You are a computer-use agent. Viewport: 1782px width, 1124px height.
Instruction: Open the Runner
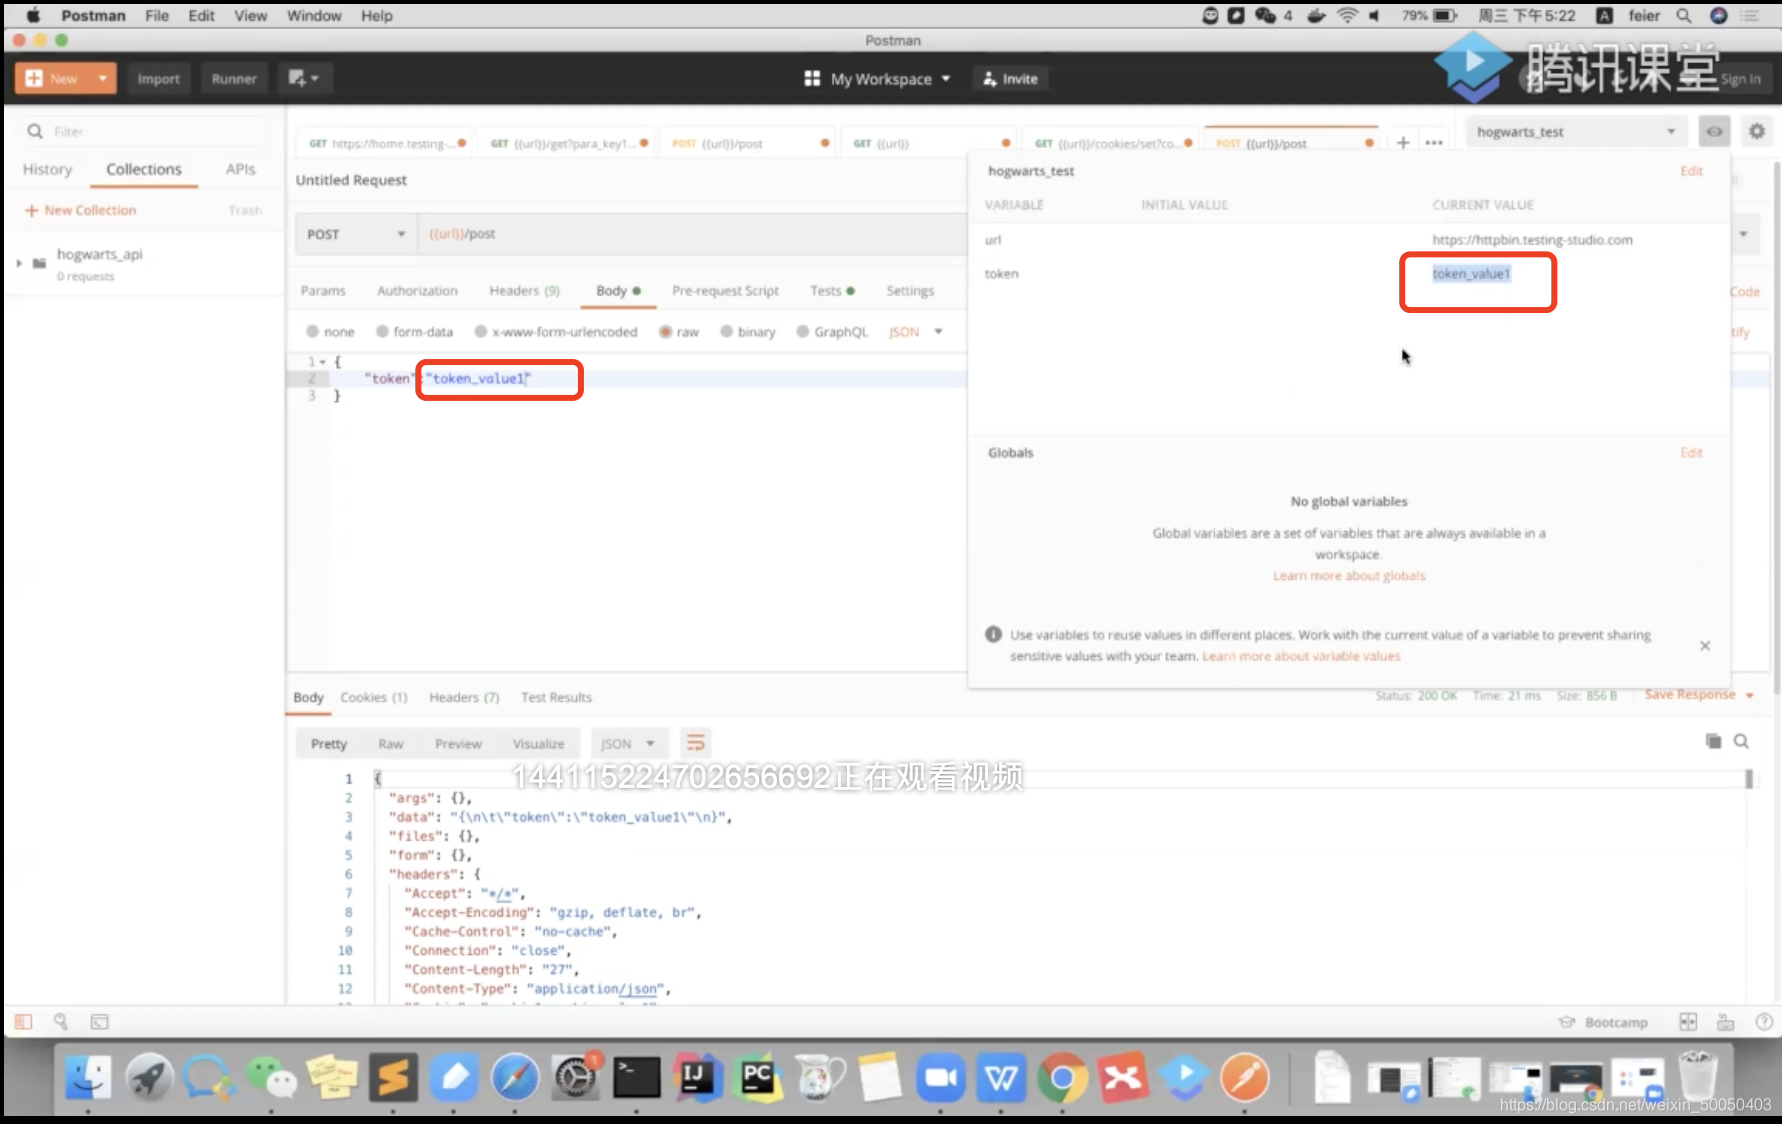click(234, 78)
